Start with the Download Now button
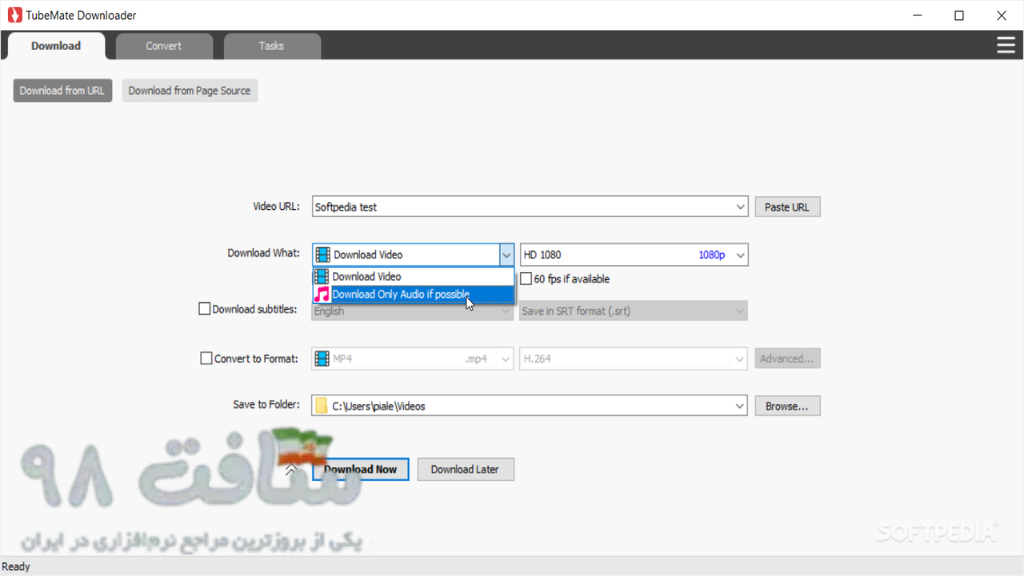 (360, 470)
